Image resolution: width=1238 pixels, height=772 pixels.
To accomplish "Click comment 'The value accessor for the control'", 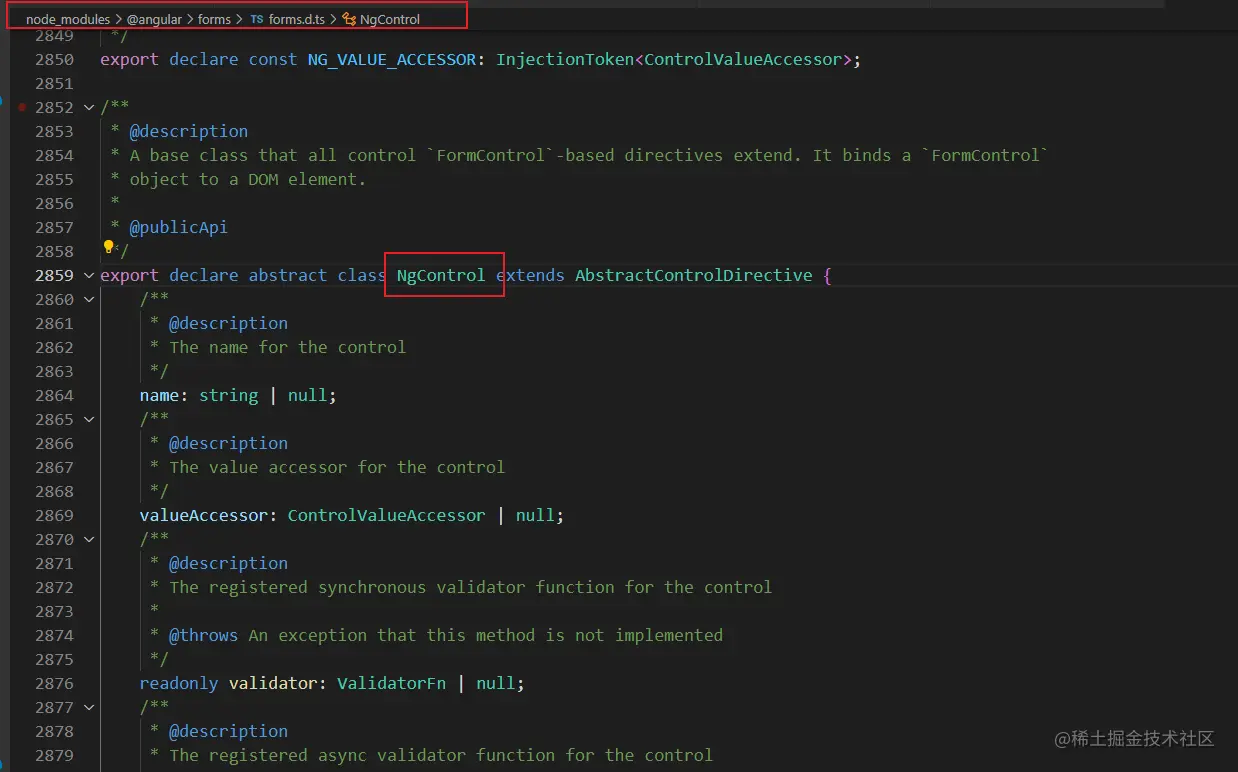I will point(337,467).
